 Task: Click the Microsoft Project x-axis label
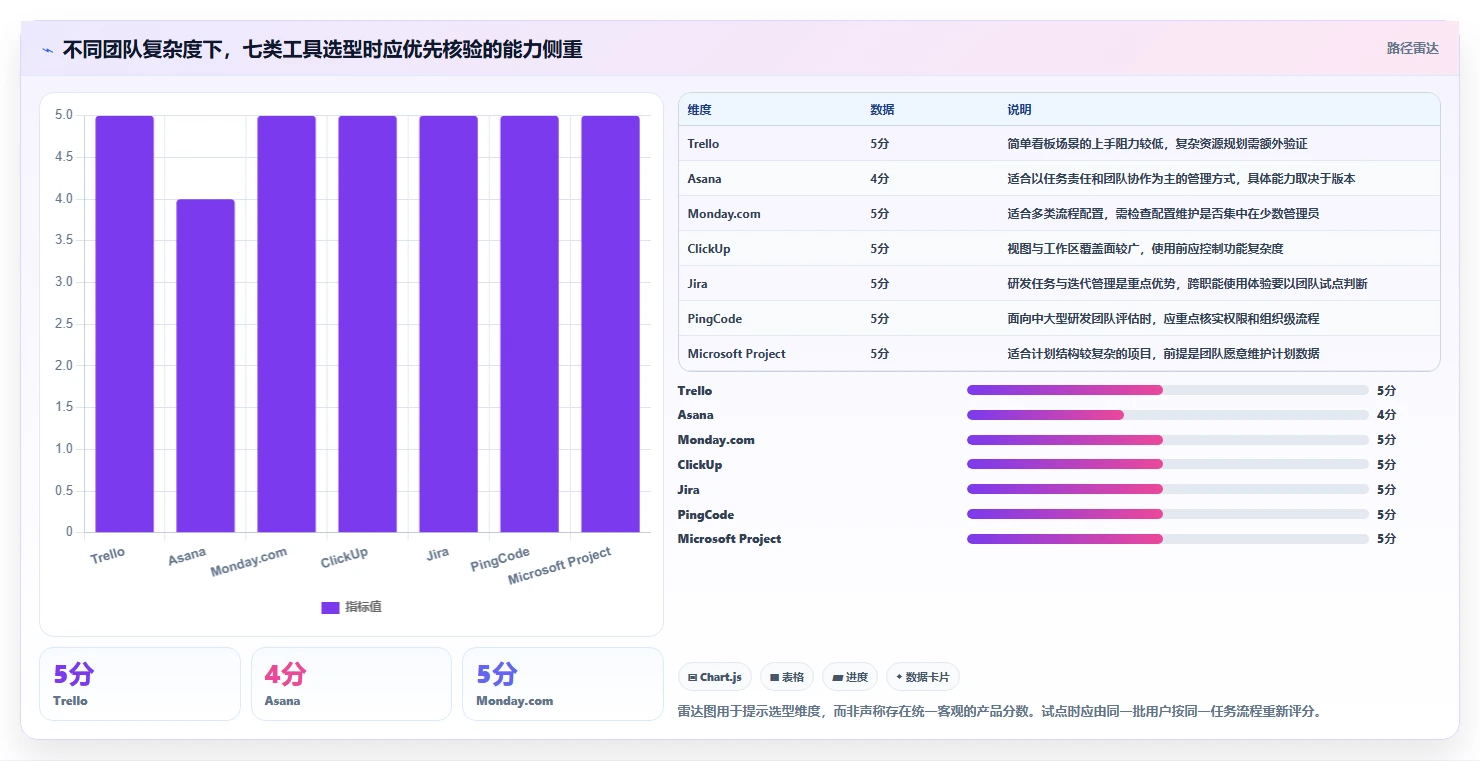click(559, 566)
